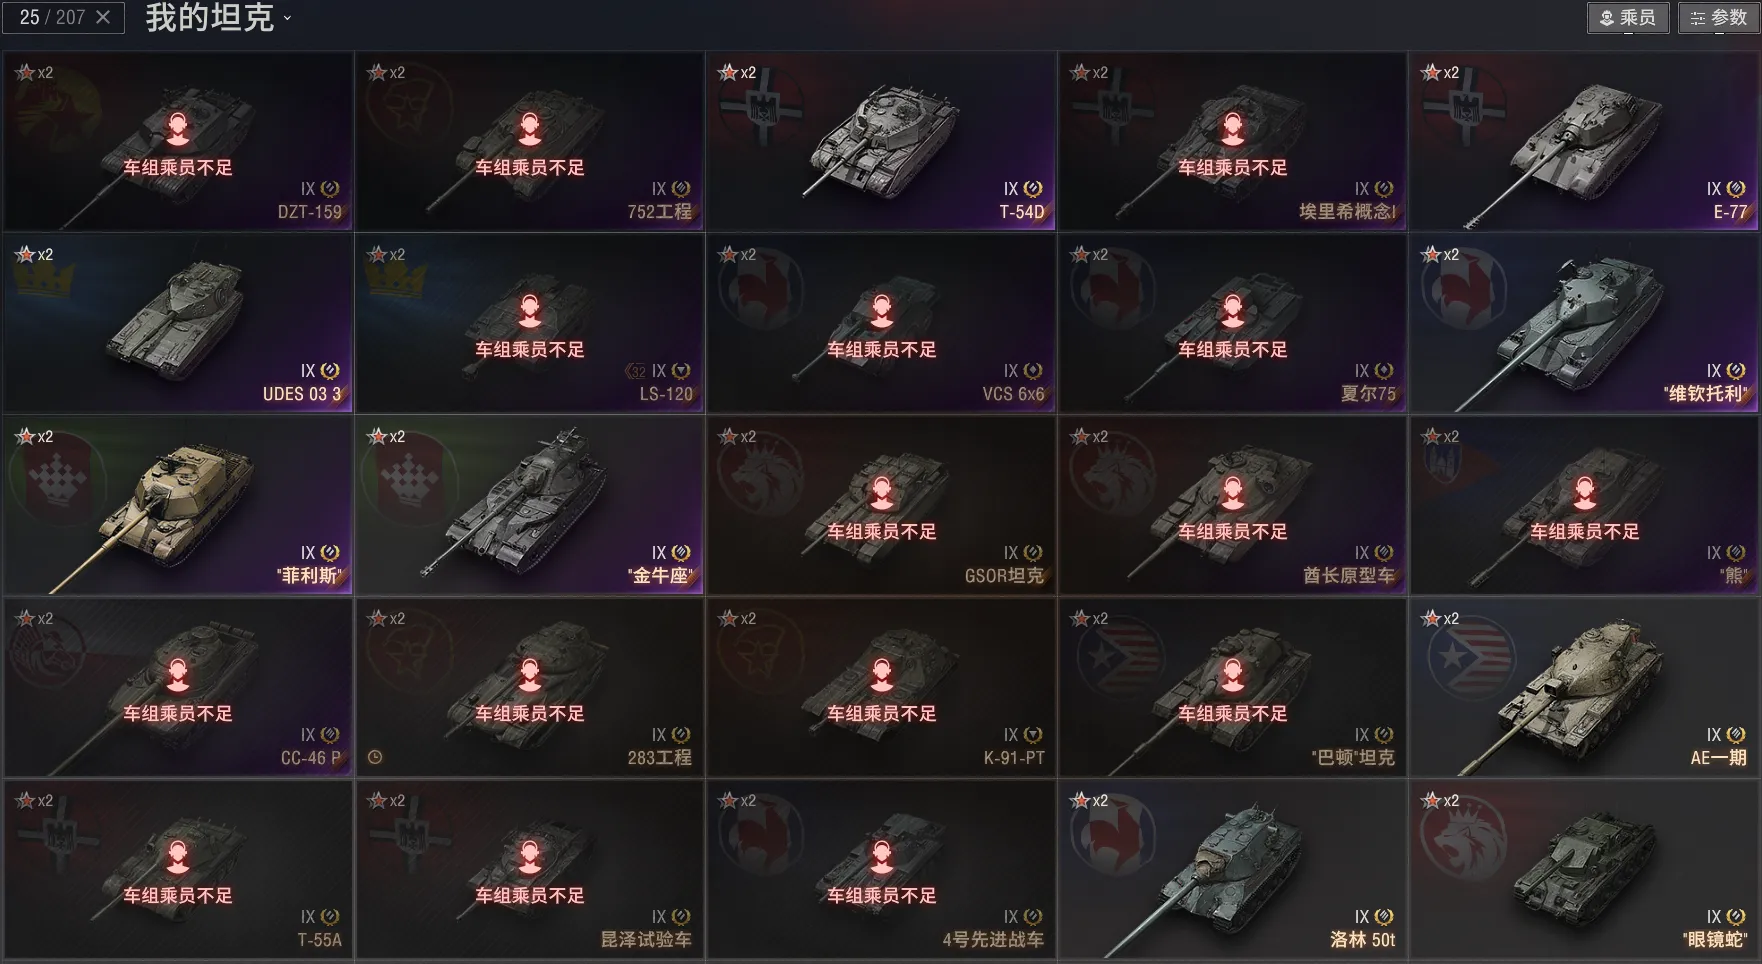The height and width of the screenshot is (964, 1762).
Task: Click the x2 star bonus on T-54D
Action: click(737, 73)
